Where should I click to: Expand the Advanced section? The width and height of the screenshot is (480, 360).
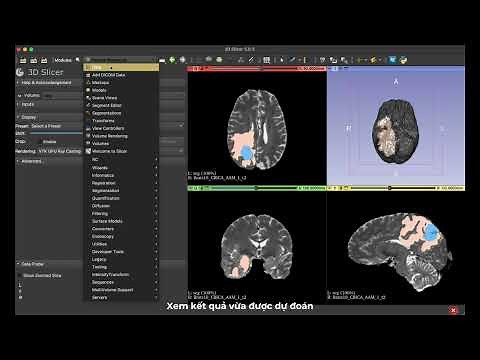tap(48, 161)
